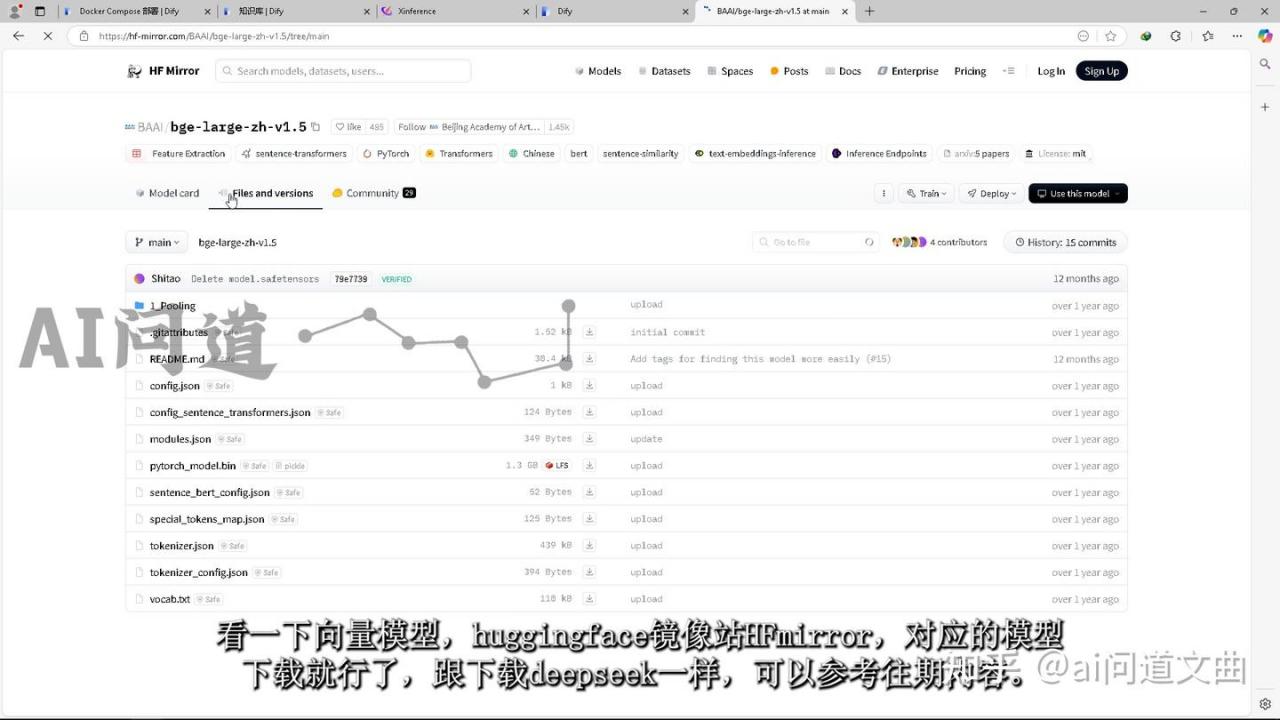Viewport: 1280px width, 720px height.
Task: Download sentence_bert_config.json via its icon
Action: click(x=589, y=492)
